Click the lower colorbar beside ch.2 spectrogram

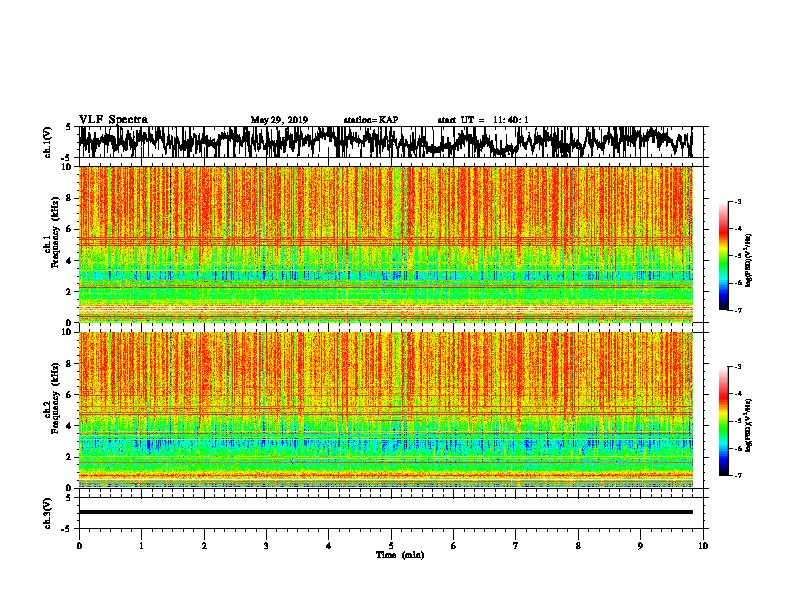[x=723, y=421]
